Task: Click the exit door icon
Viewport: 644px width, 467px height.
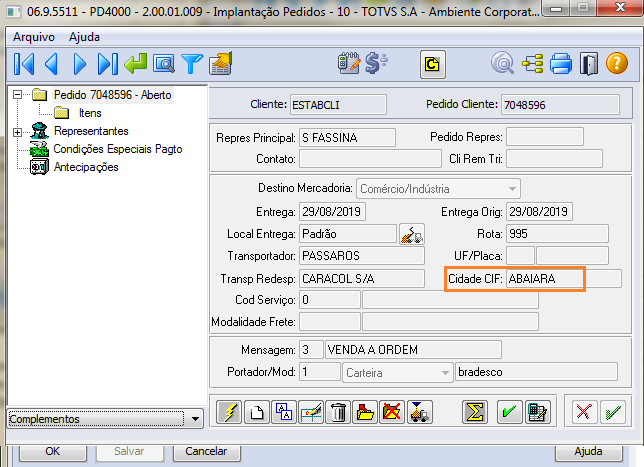Action: click(589, 64)
